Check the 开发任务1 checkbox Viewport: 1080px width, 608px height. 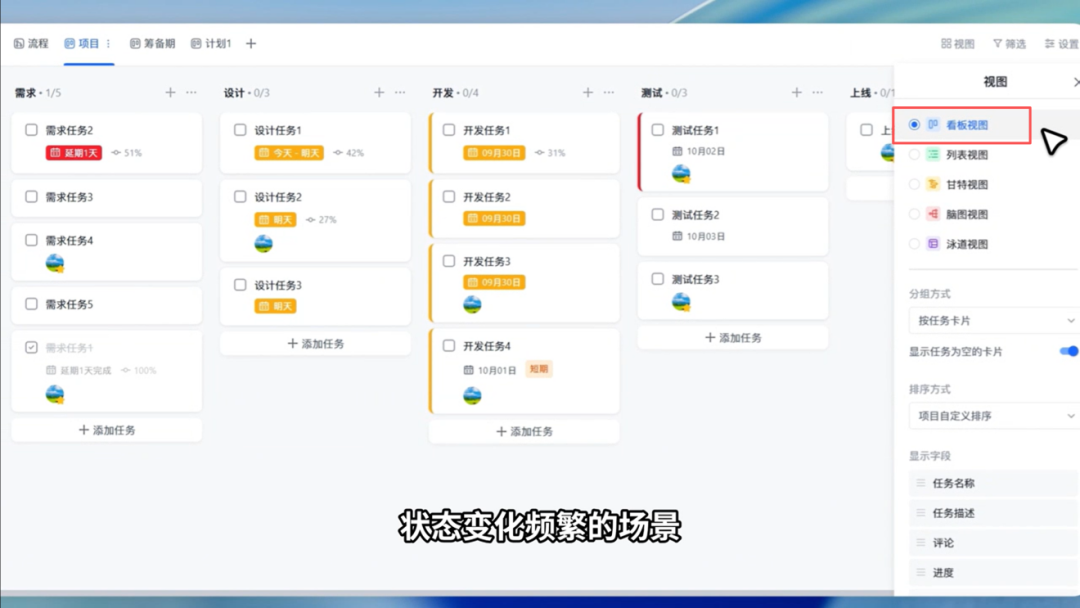click(448, 129)
